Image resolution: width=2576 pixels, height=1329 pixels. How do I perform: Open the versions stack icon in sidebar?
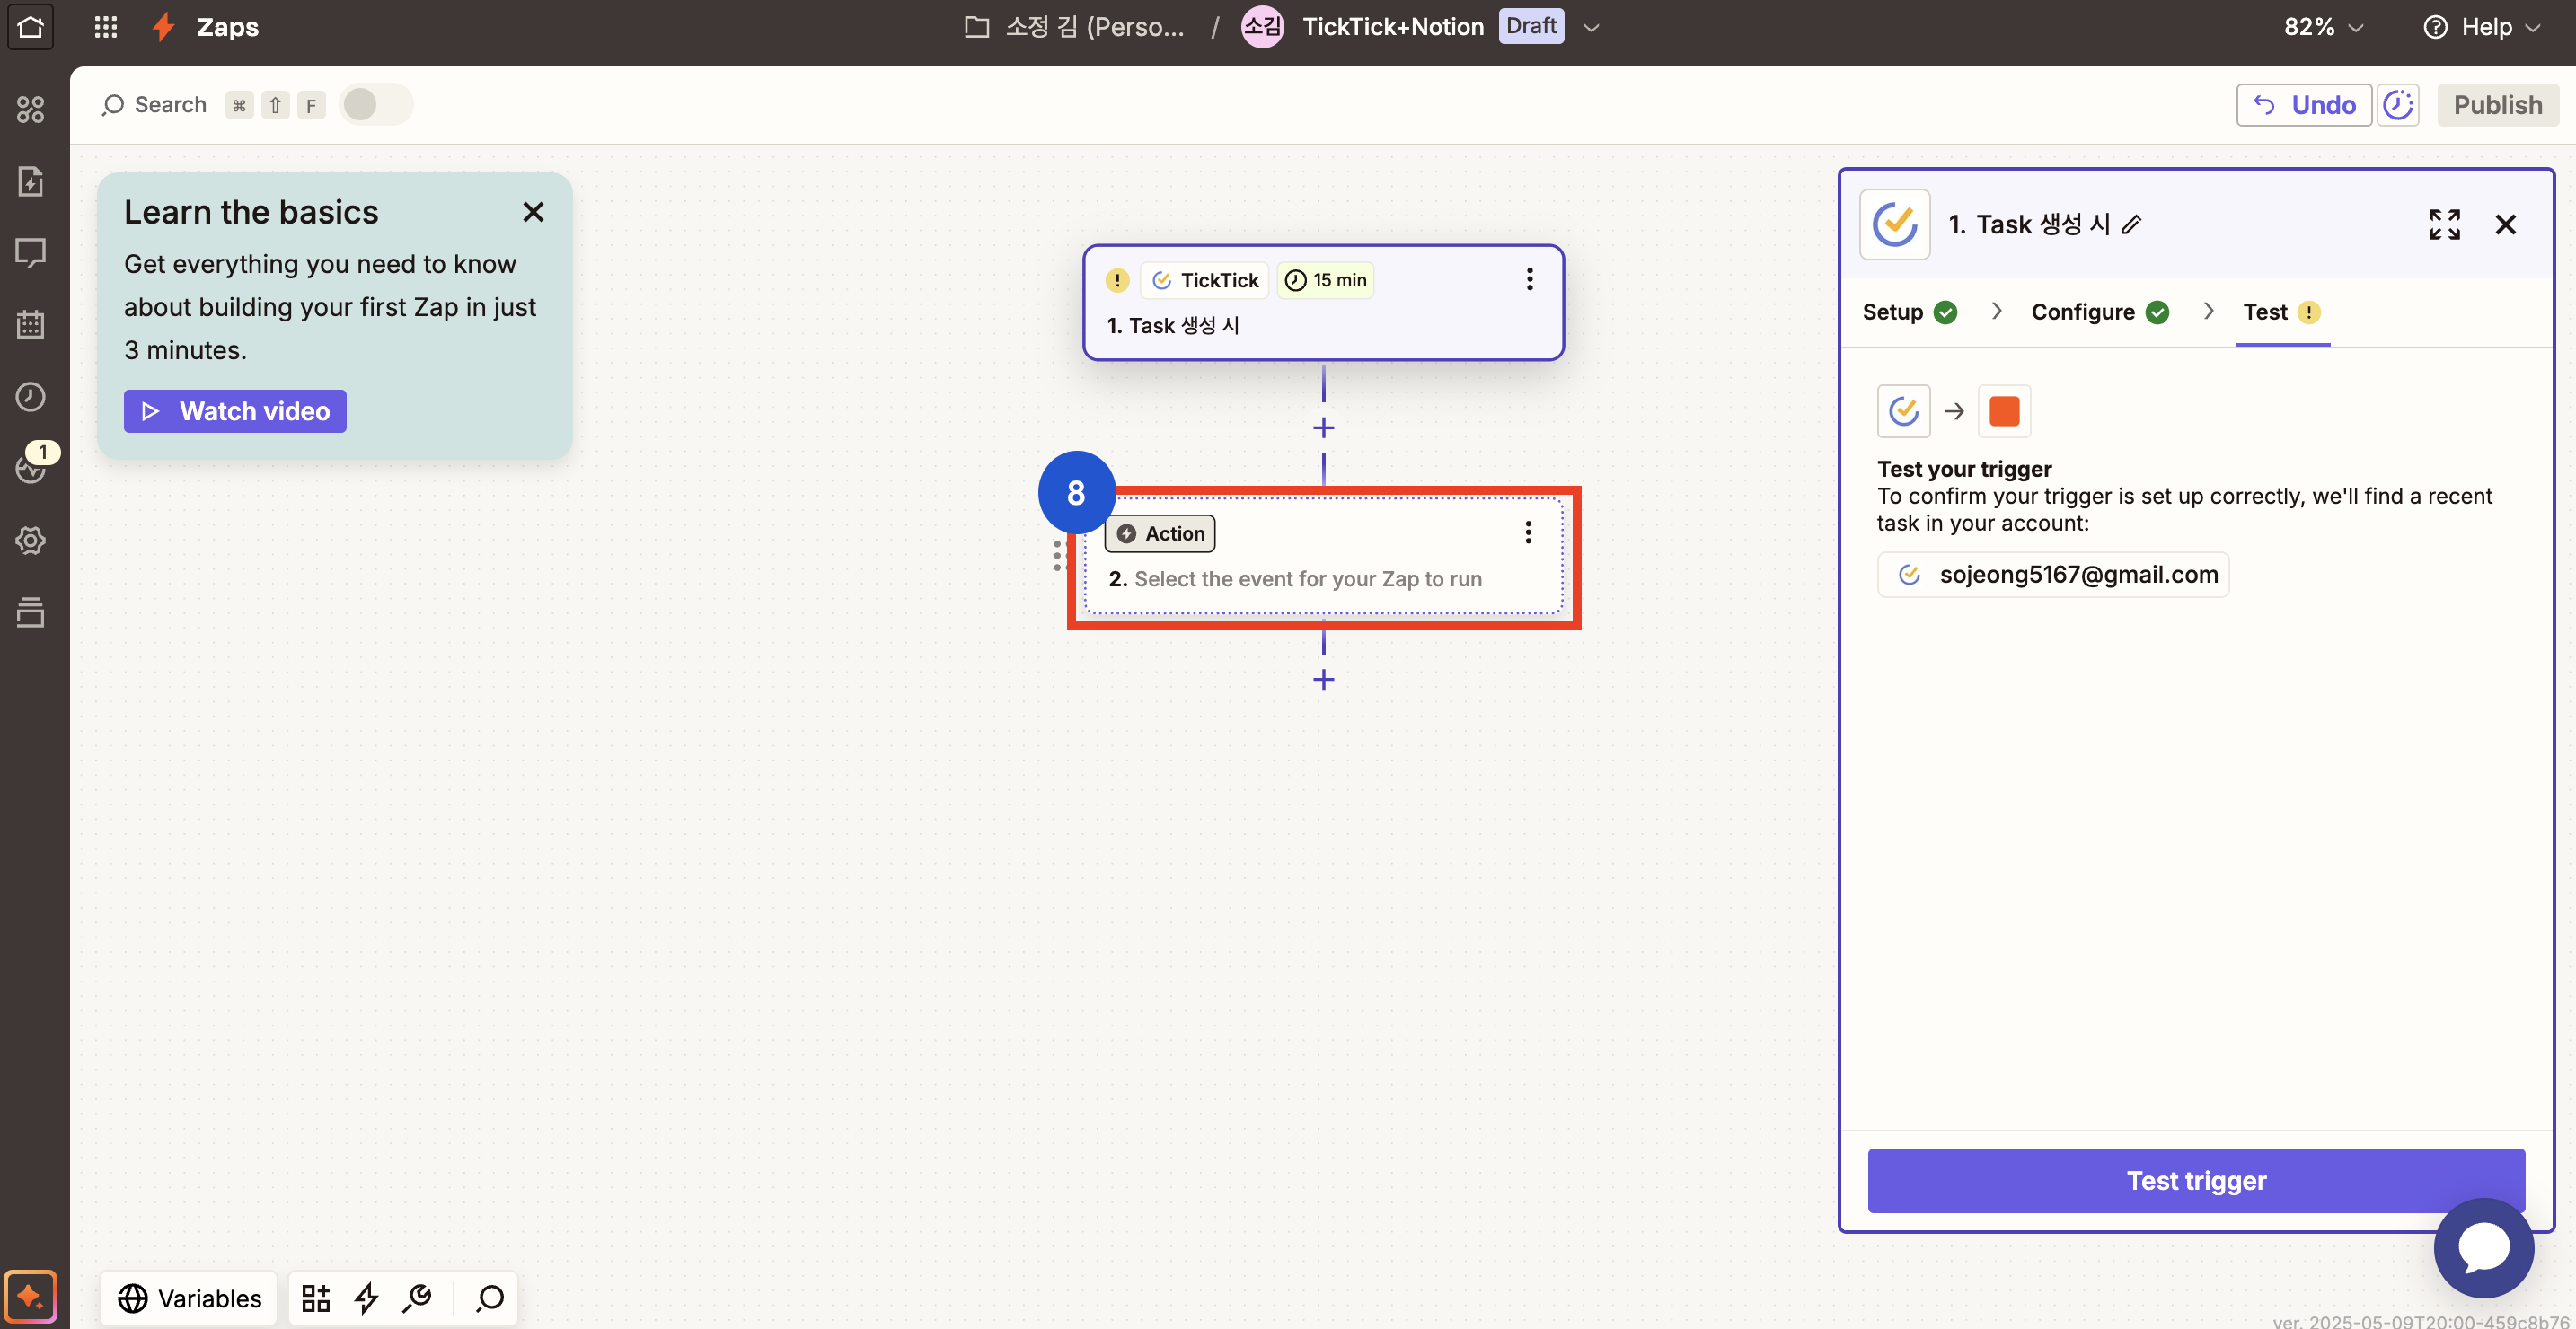click(x=30, y=612)
